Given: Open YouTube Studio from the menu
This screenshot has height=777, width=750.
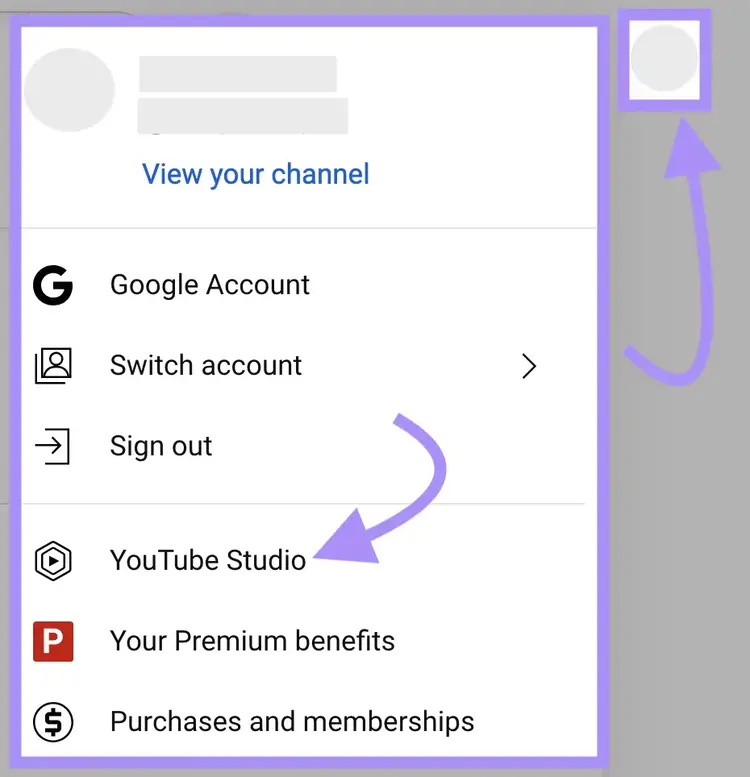Looking at the screenshot, I should click(309, 560).
